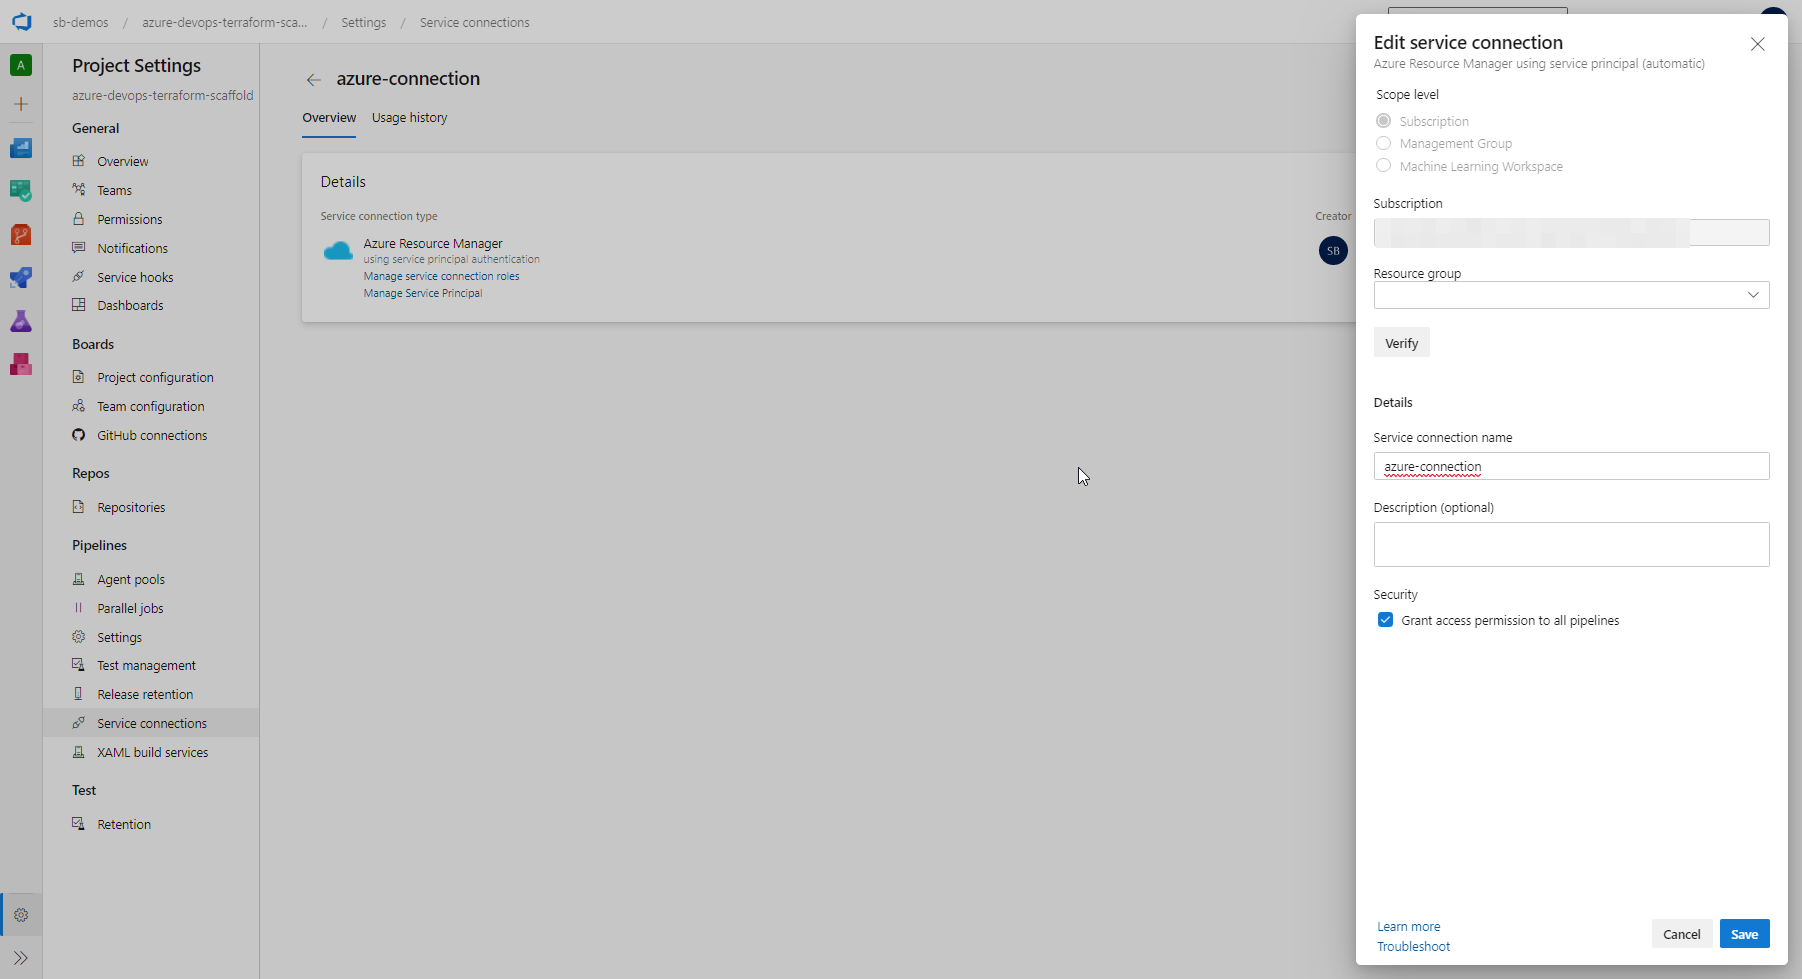Viewport: 1802px width, 979px height.
Task: Expand the left navigation with double-chevron icon
Action: click(x=21, y=958)
